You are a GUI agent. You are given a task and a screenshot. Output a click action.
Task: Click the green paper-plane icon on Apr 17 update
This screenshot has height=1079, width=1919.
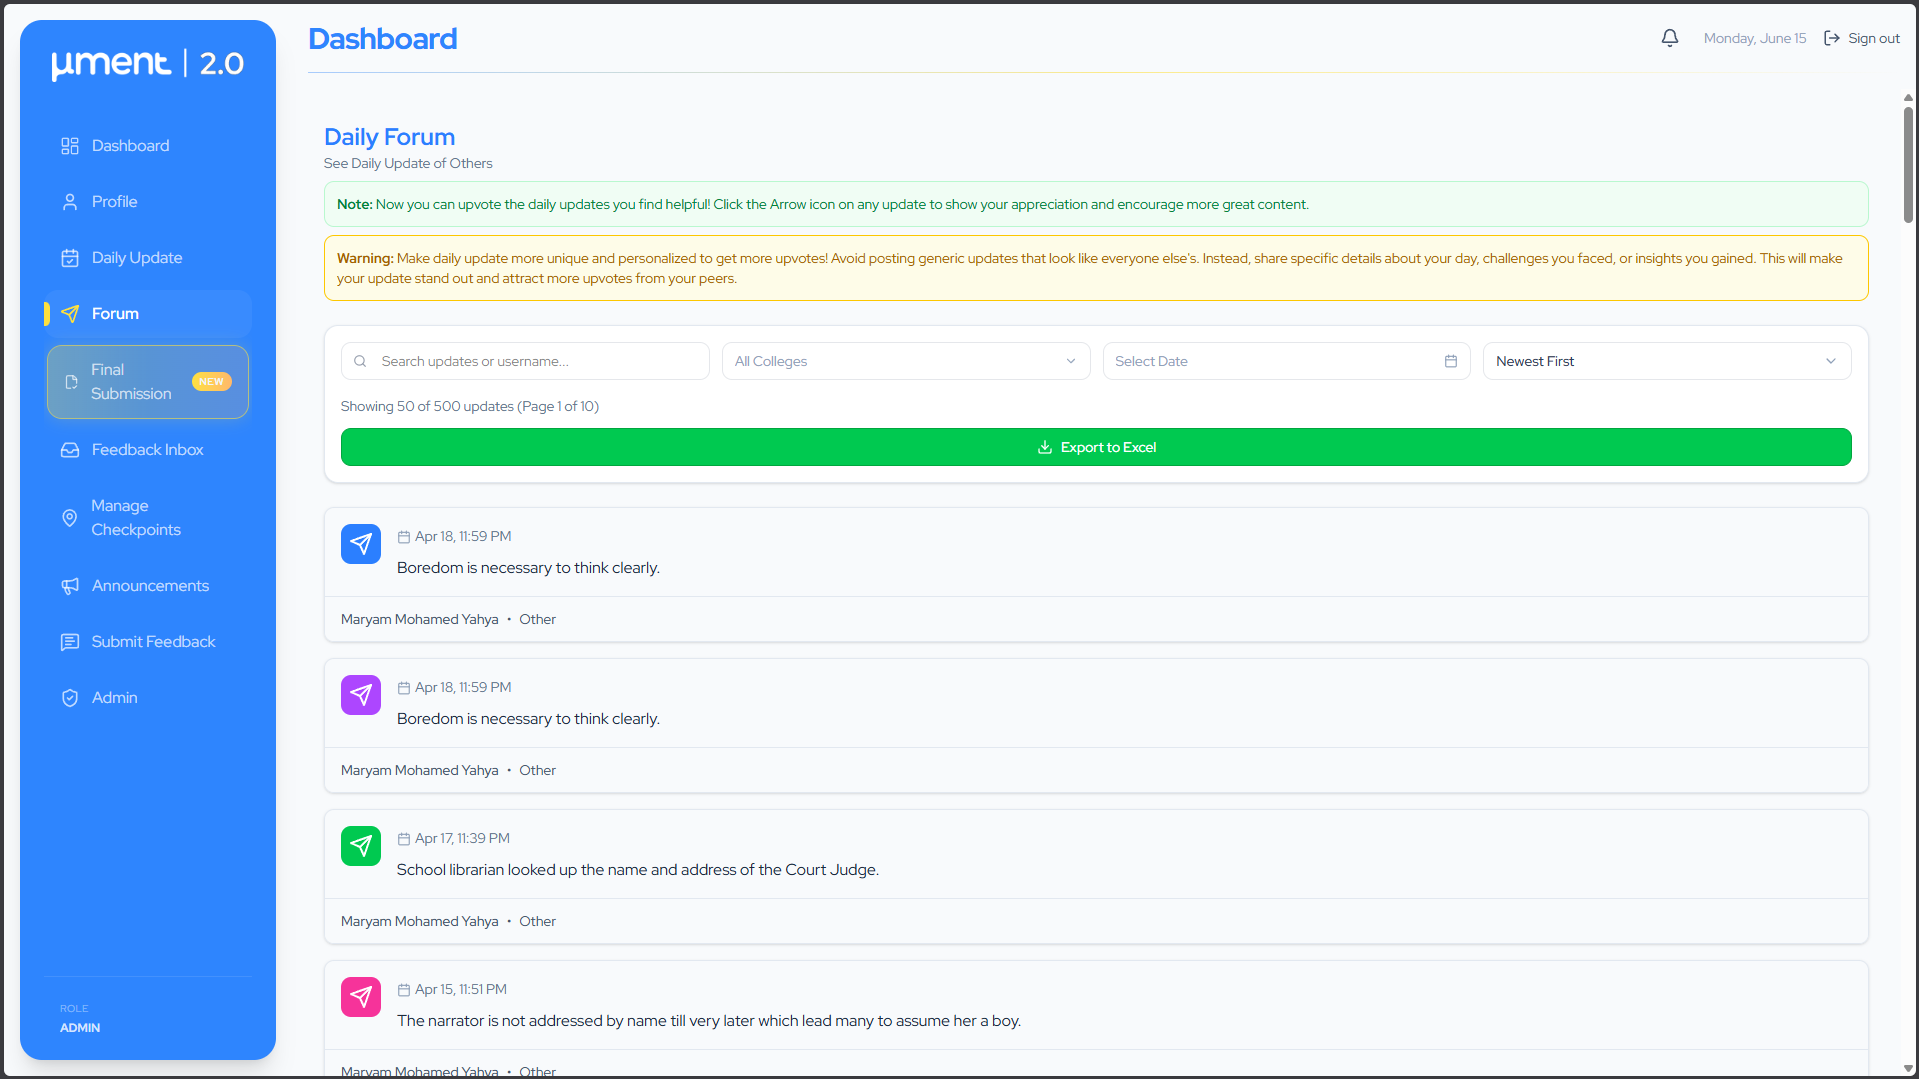click(361, 846)
